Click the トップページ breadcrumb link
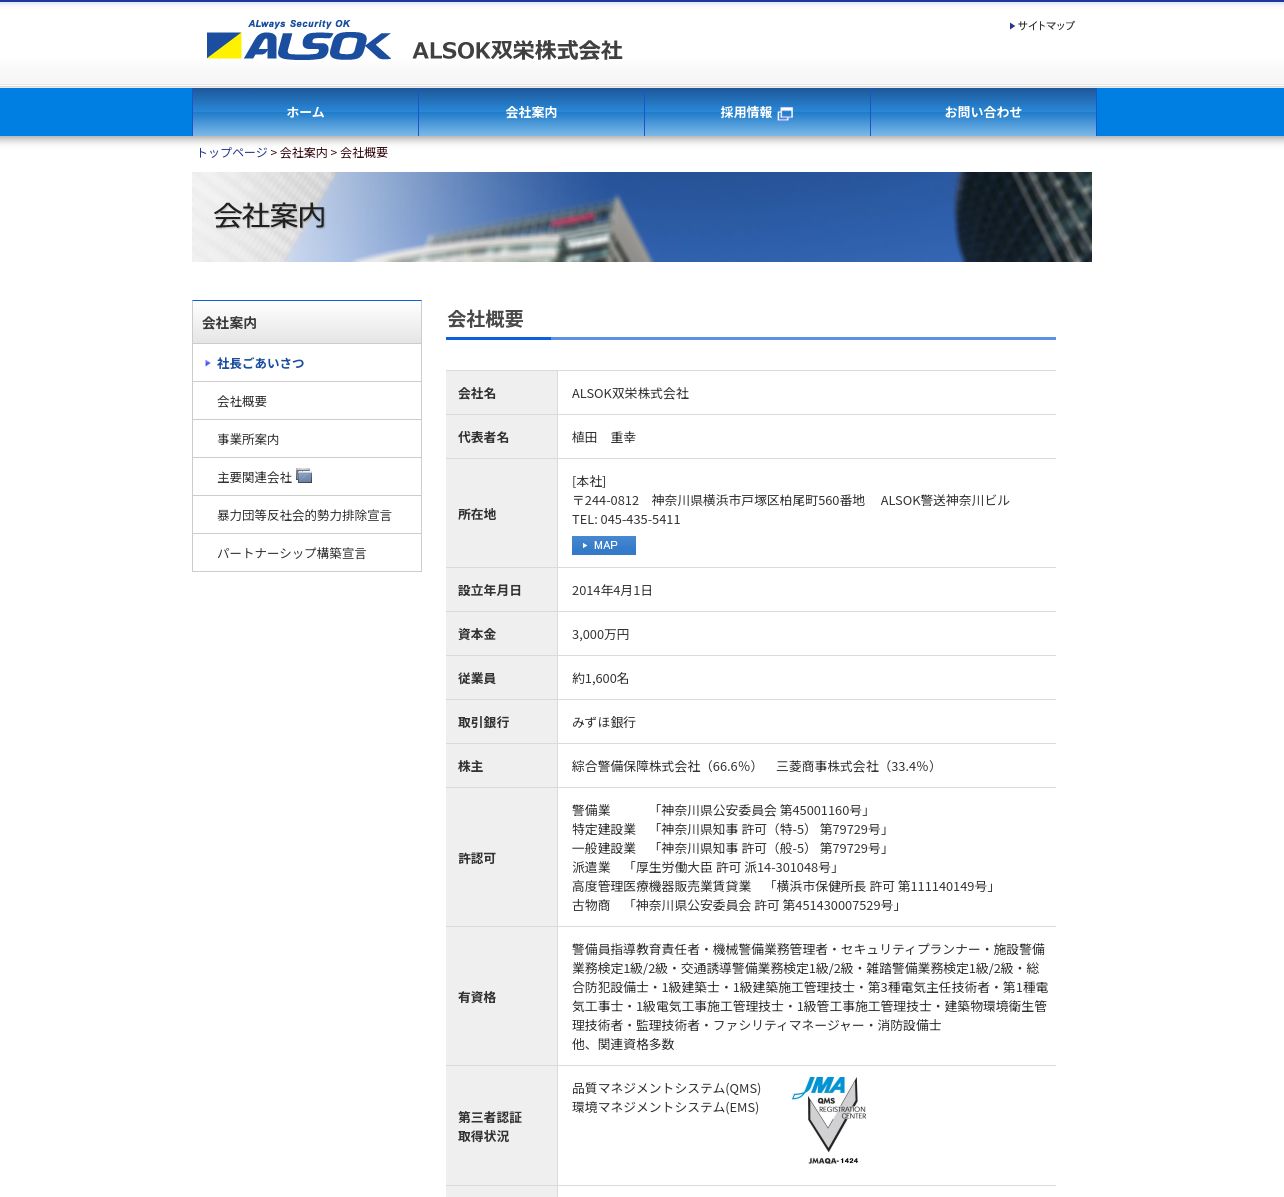 point(232,152)
